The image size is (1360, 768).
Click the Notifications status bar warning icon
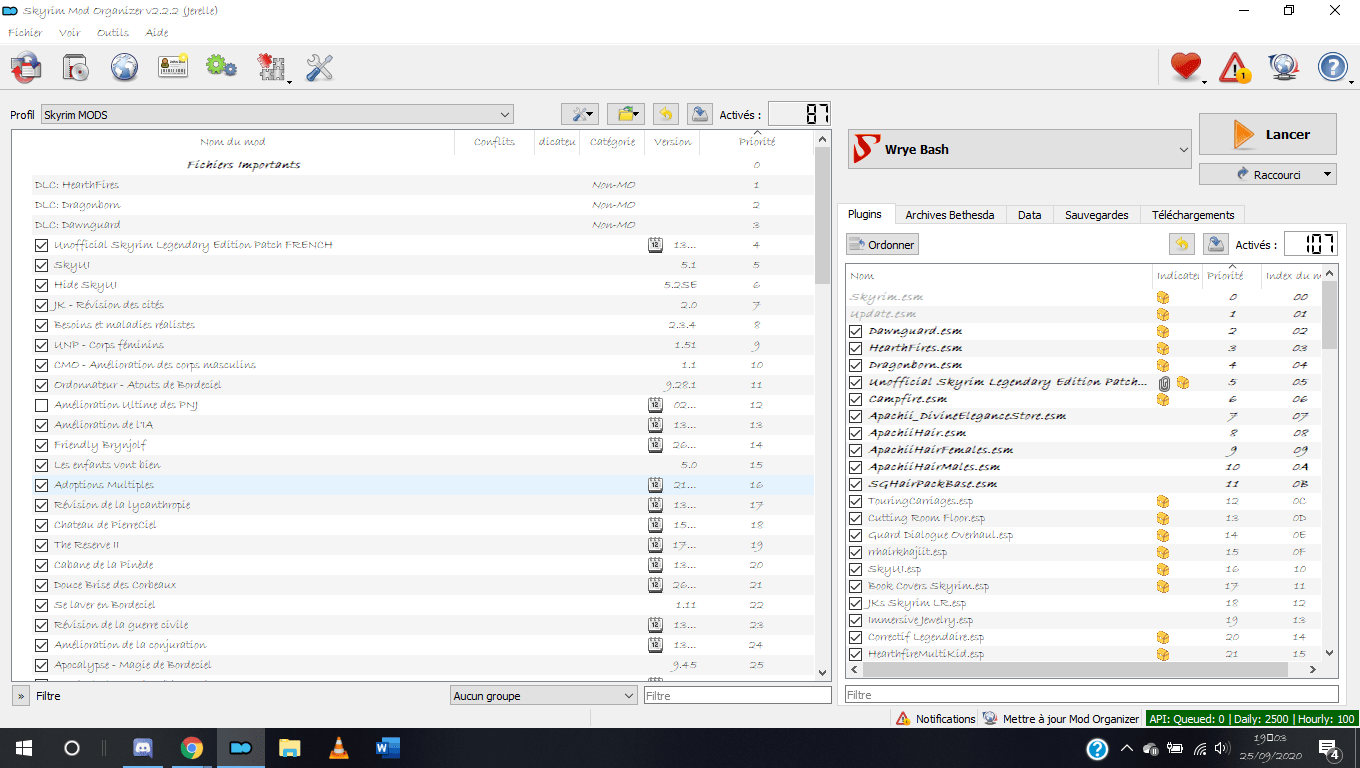pyautogui.click(x=903, y=719)
